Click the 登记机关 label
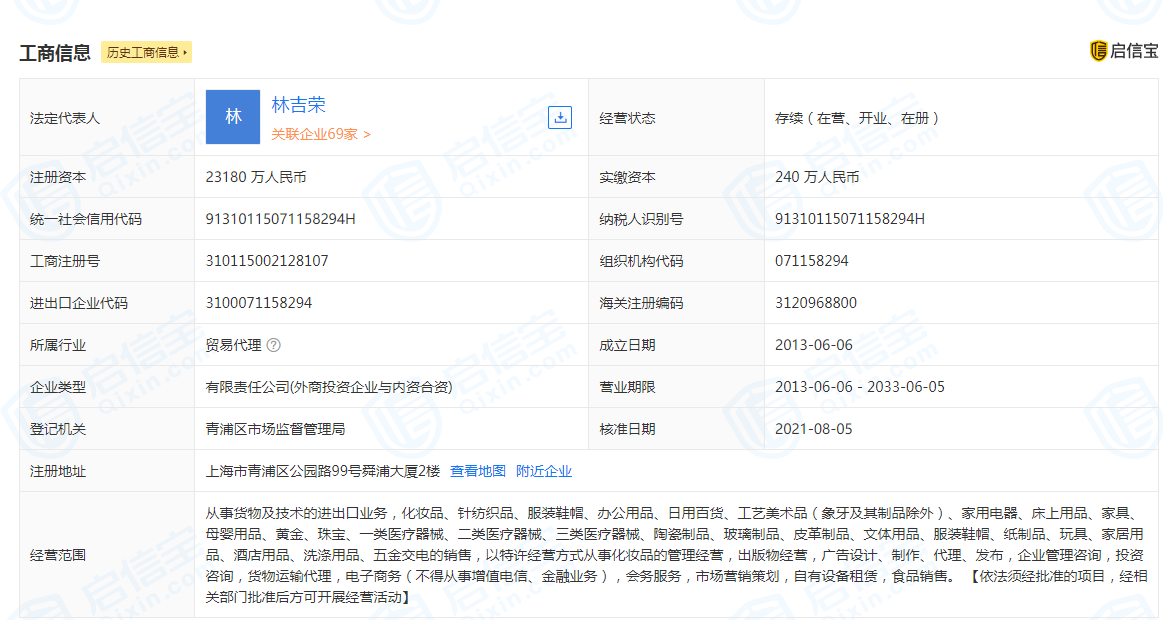This screenshot has height=620, width=1163. pos(58,429)
